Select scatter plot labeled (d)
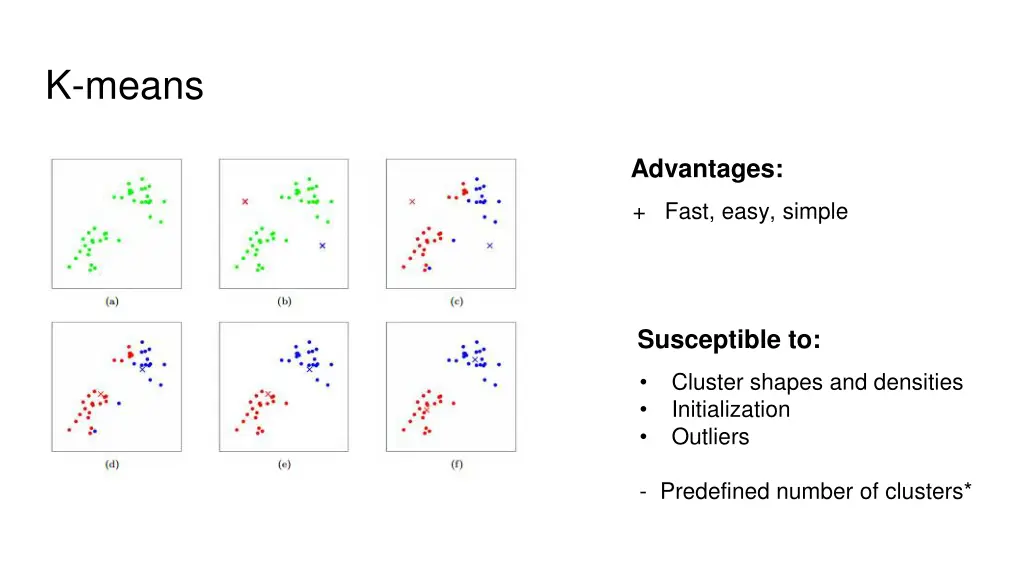The image size is (1024, 576). (117, 387)
